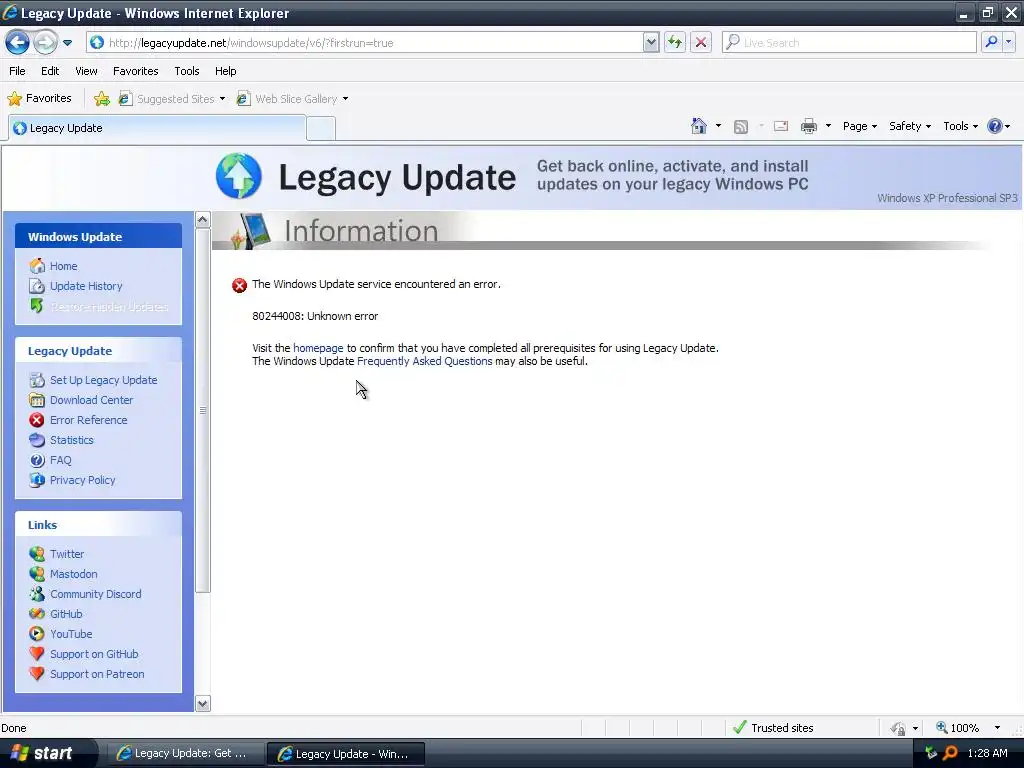Expand the zoom level dropdown arrow
The image size is (1024, 768).
tap(997, 728)
